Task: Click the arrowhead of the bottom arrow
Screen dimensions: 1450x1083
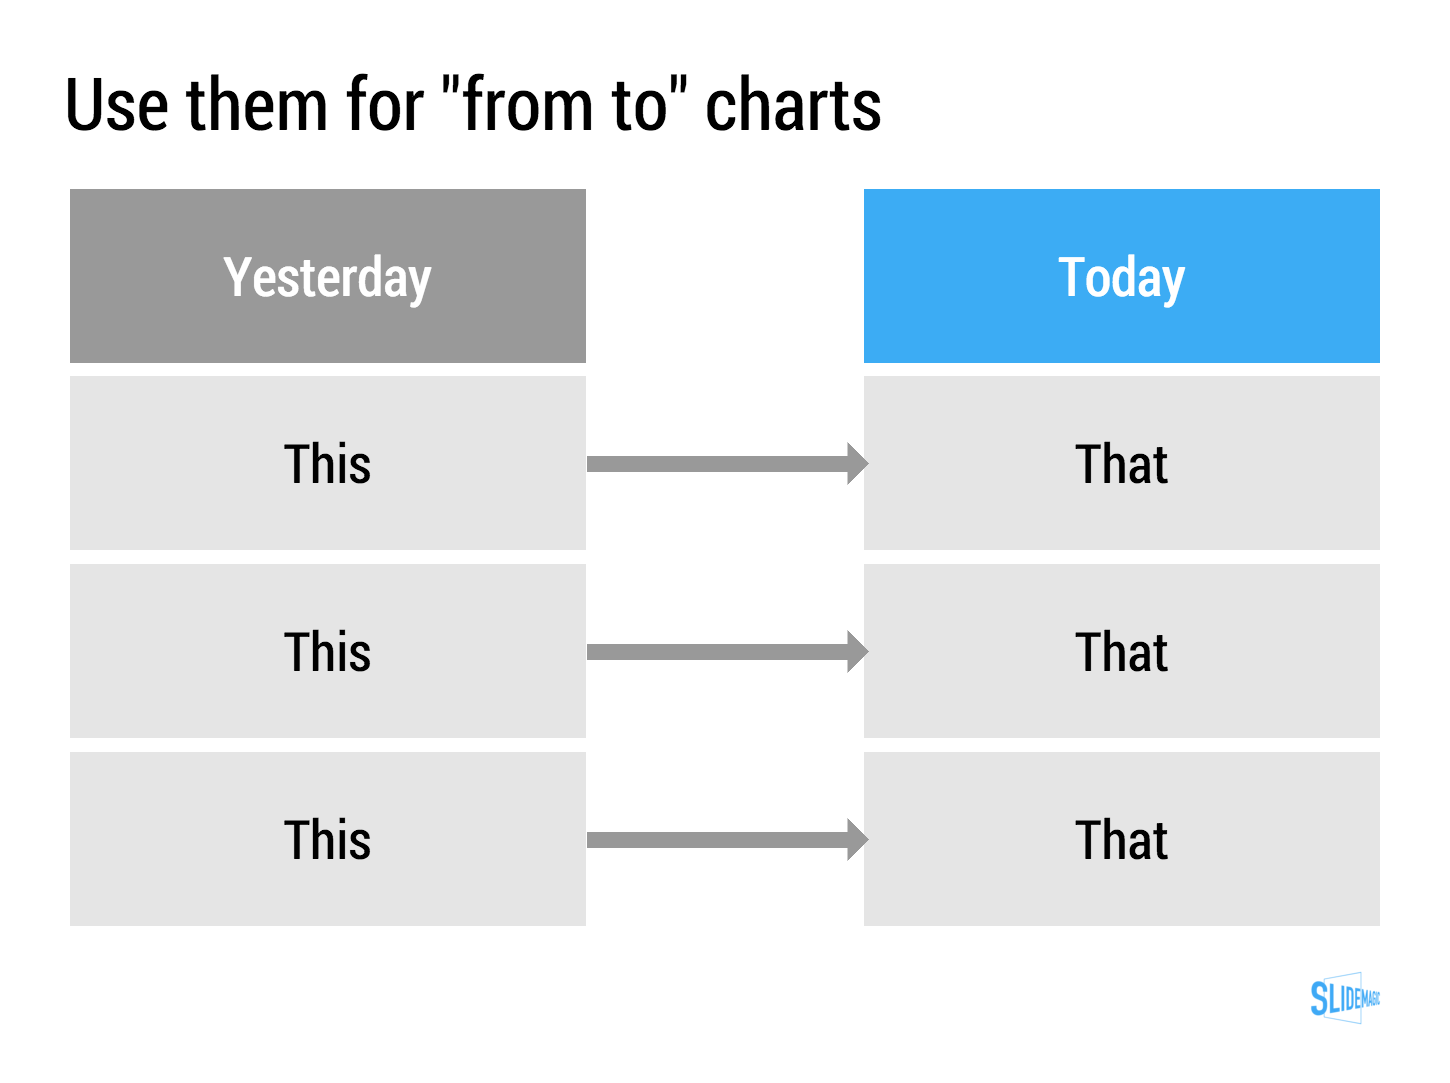Action: pos(857,840)
